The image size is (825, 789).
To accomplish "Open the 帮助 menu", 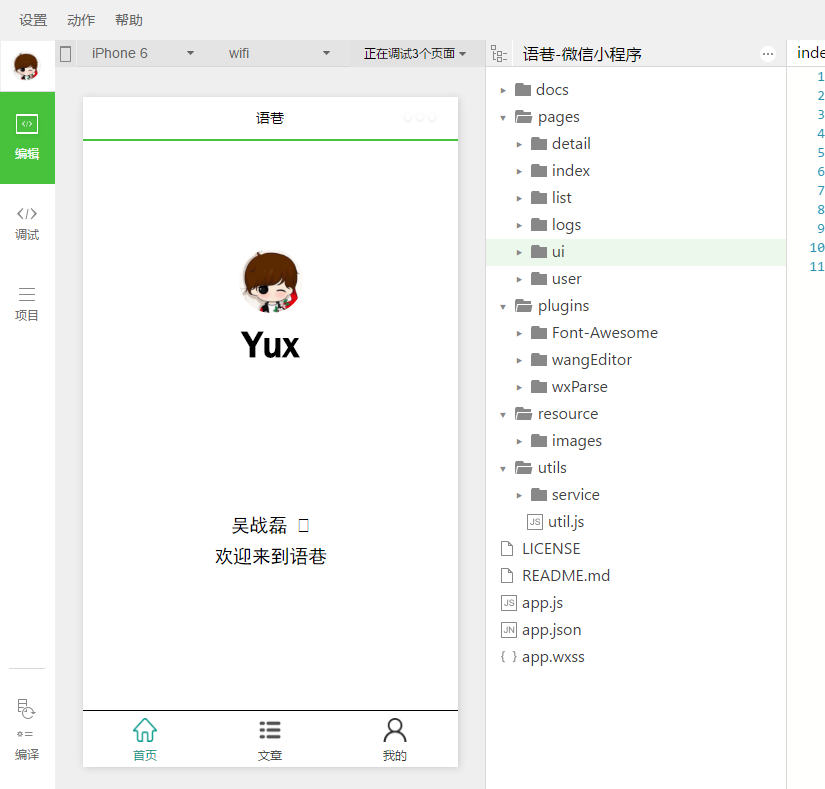I will tap(129, 20).
